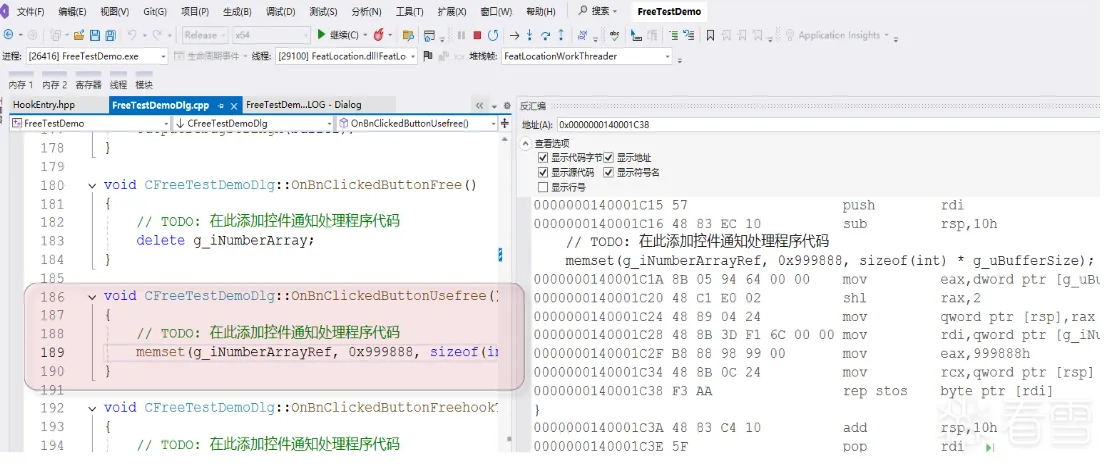Toggle the 显示代码字节 checkbox
Screen dimensions: 1114x476
coord(544,158)
